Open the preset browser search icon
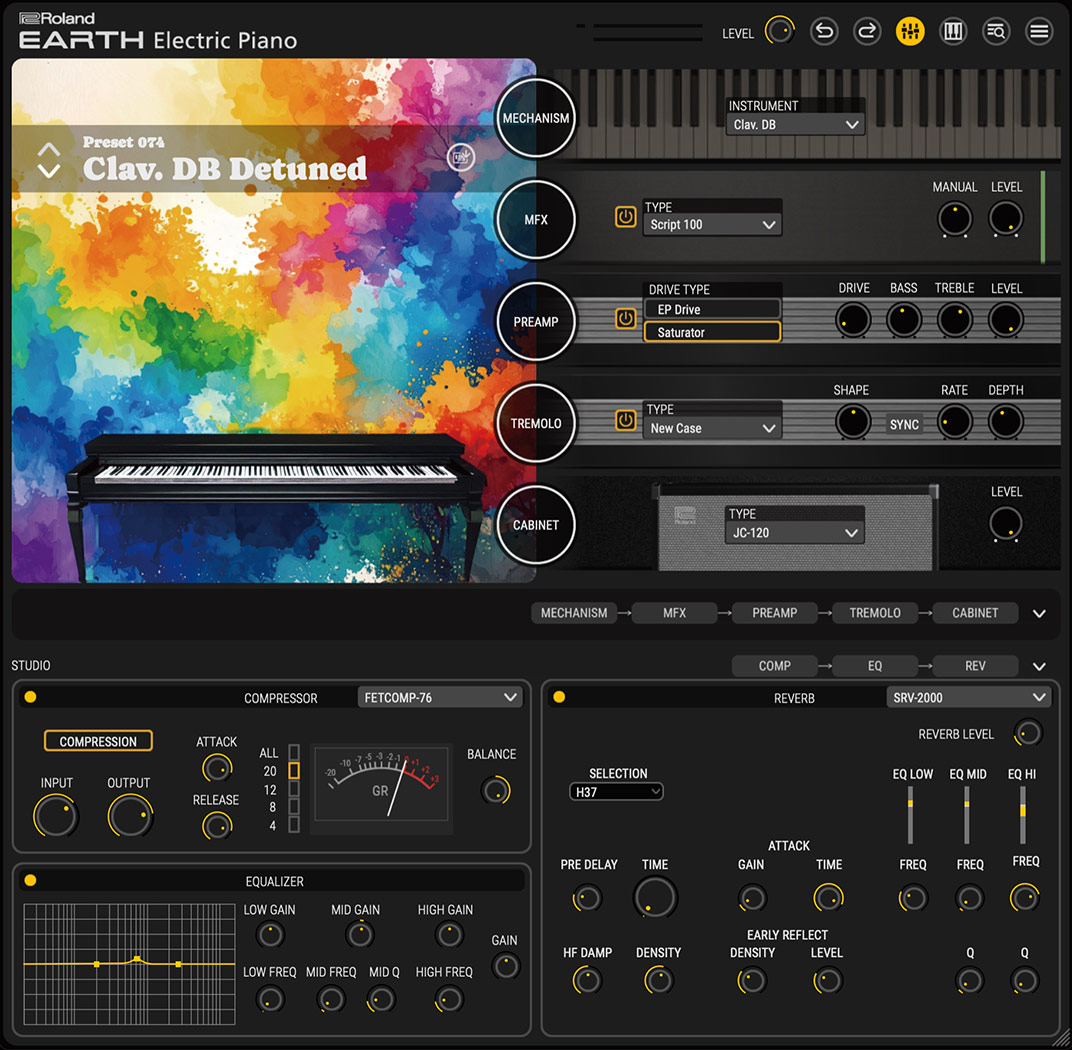This screenshot has width=1072, height=1050. pyautogui.click(x=996, y=31)
